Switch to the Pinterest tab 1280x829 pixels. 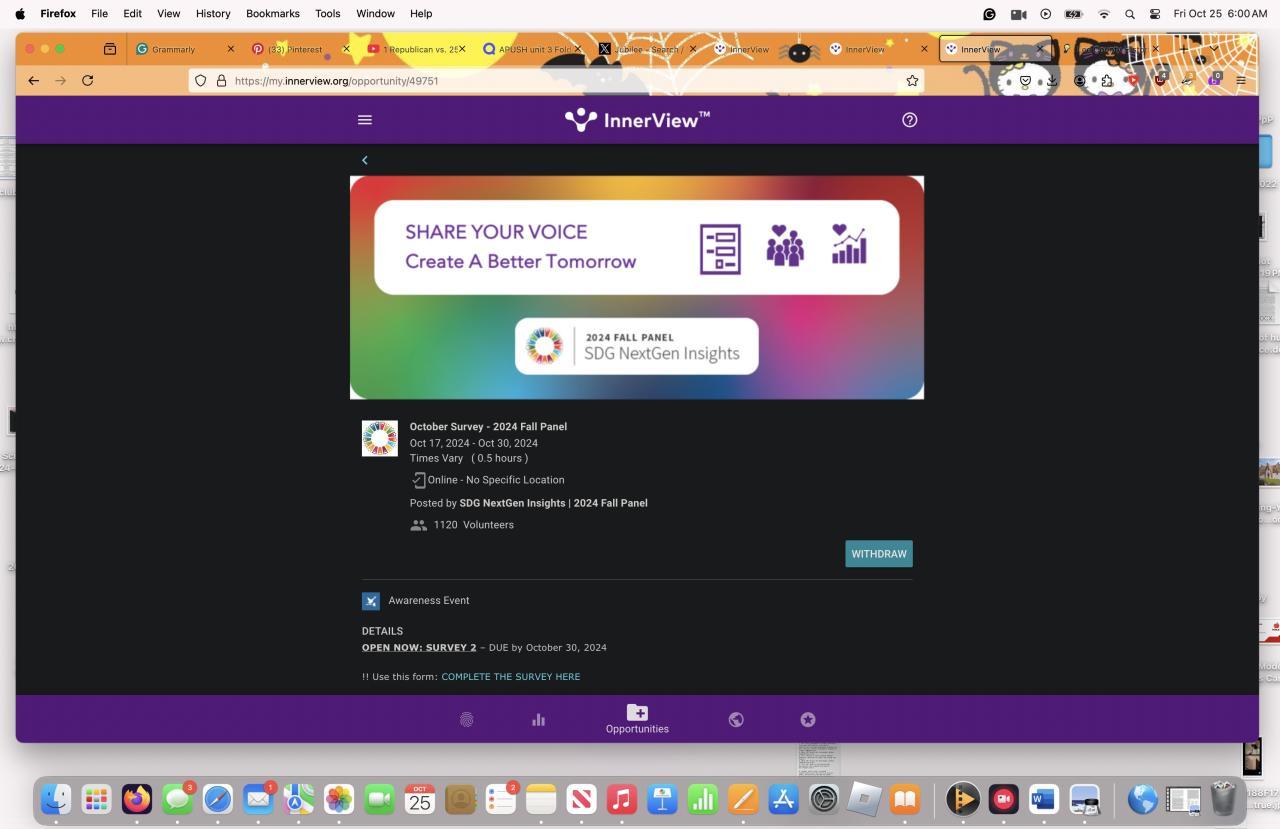pos(300,49)
